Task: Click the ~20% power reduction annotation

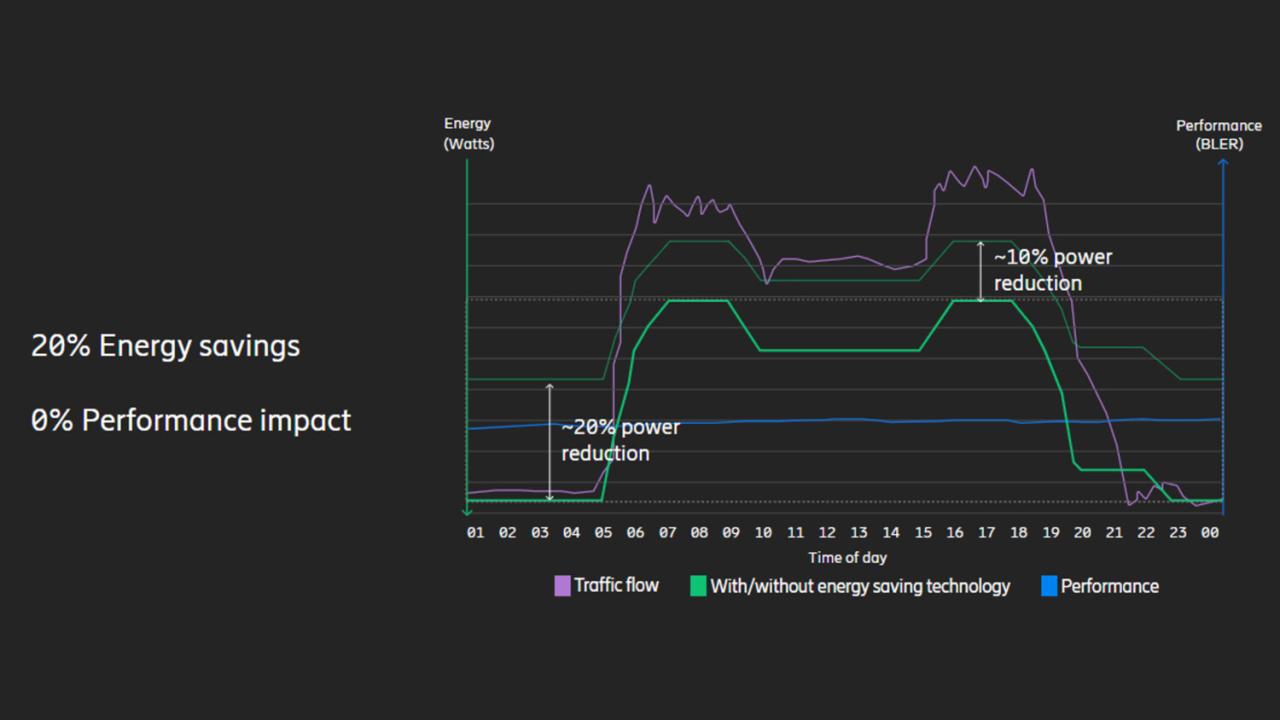Action: (x=620, y=440)
